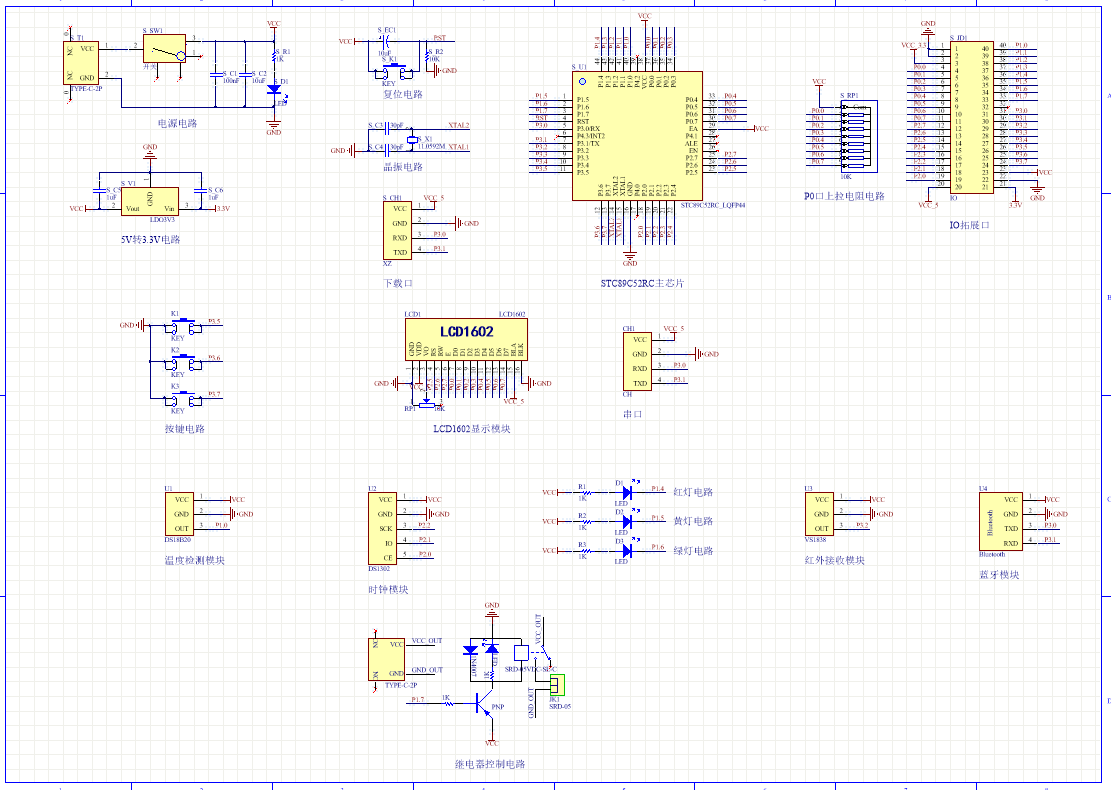Image resolution: width=1111 pixels, height=790 pixels.
Task: Select the U2 DS1302 clock module
Action: (383, 529)
